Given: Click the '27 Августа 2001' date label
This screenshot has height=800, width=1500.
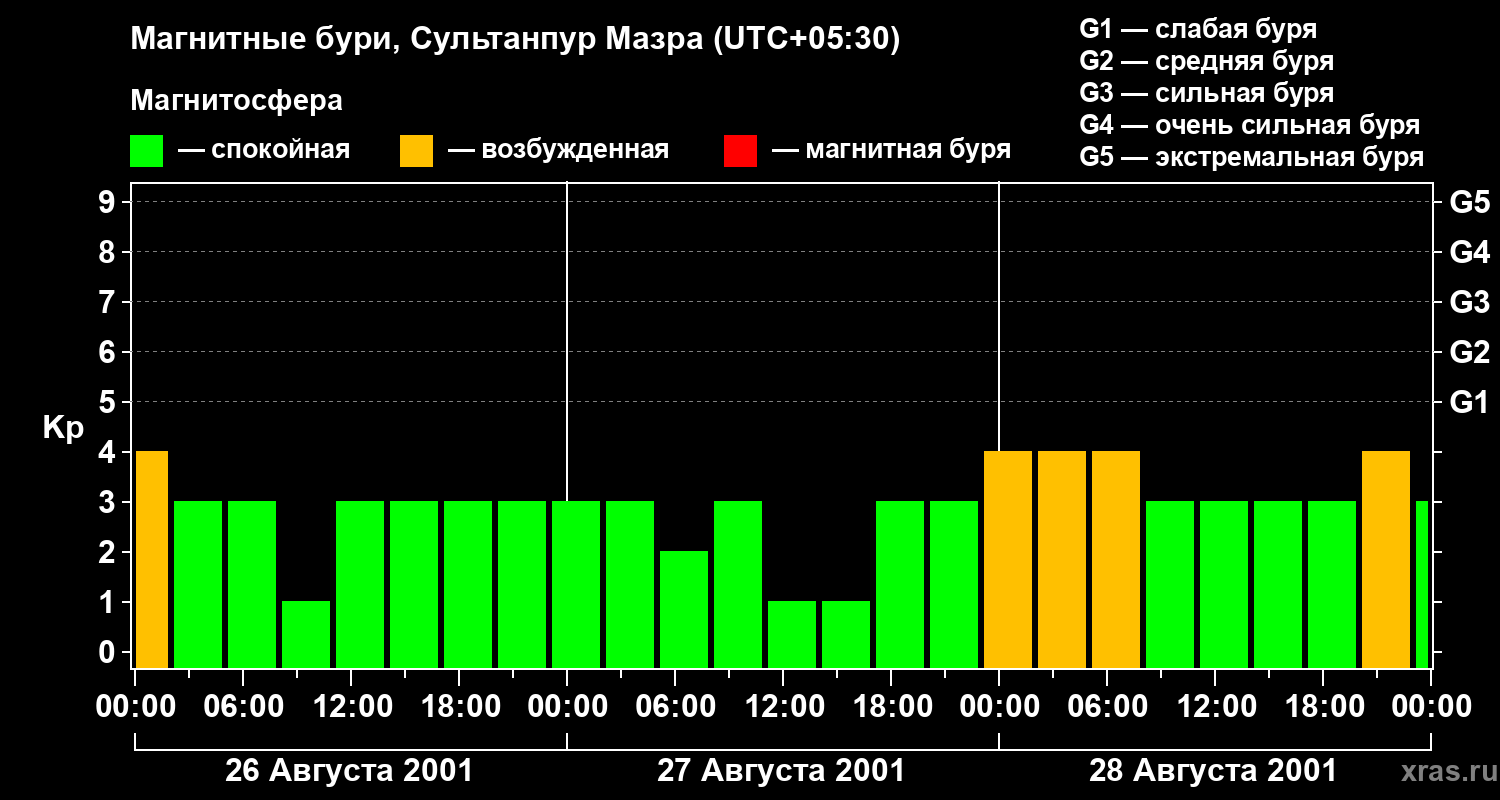Looking at the screenshot, I should pos(781,771).
